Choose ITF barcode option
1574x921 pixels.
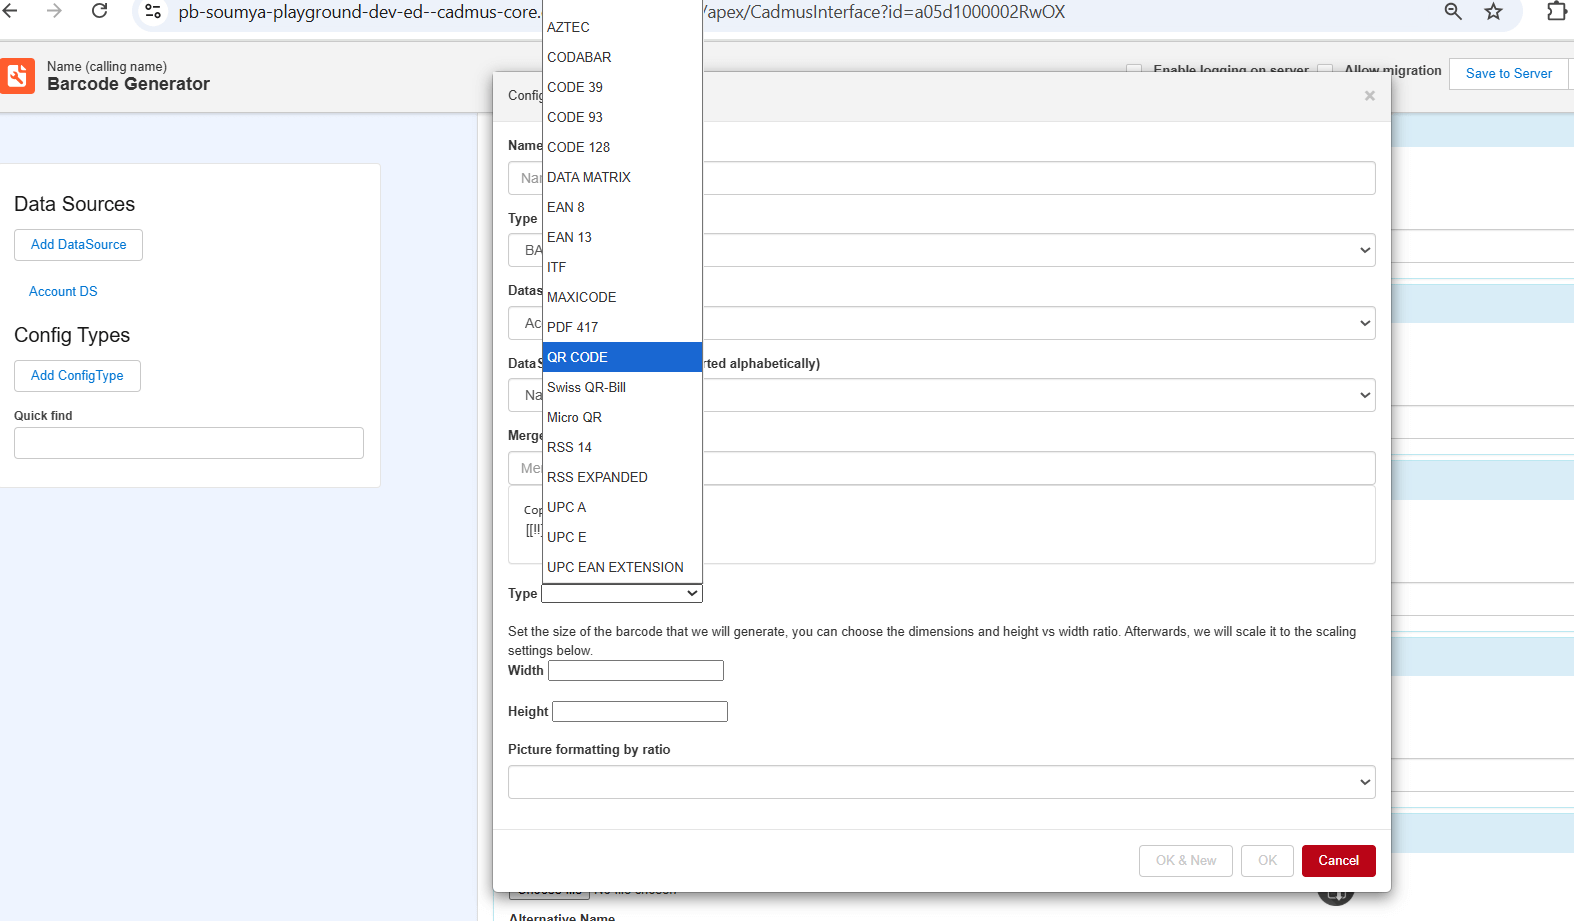click(x=622, y=267)
